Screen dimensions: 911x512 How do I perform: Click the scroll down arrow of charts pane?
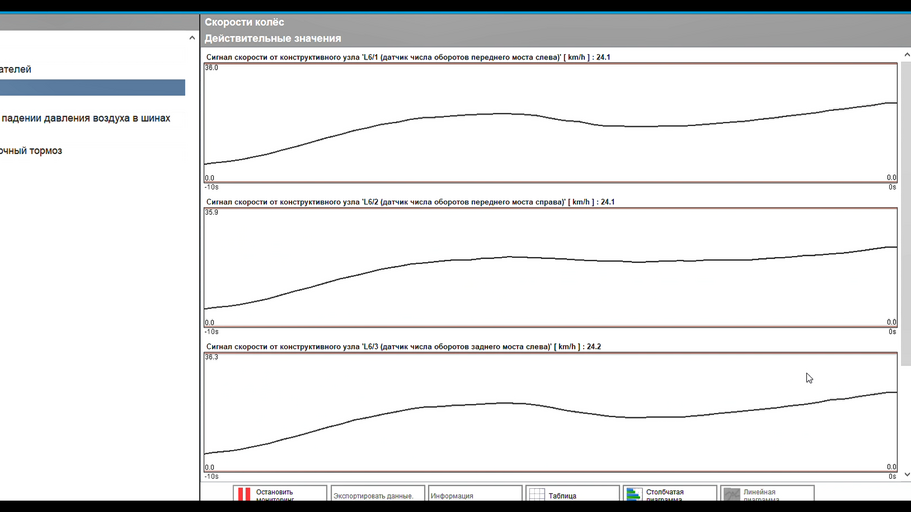pyautogui.click(x=906, y=475)
